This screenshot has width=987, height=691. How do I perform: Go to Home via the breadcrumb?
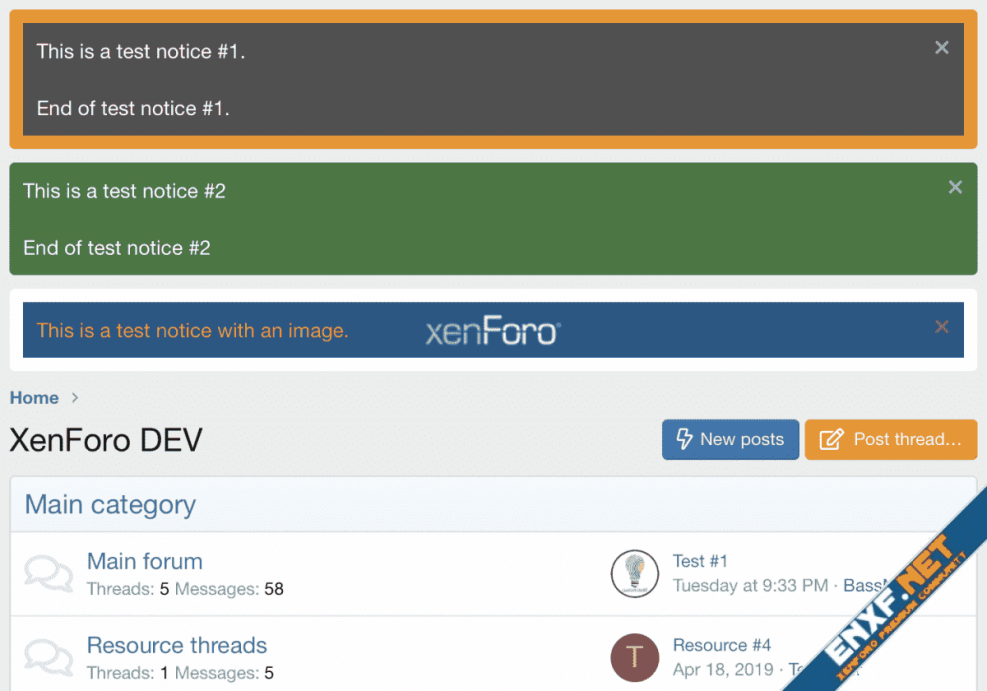coord(34,398)
